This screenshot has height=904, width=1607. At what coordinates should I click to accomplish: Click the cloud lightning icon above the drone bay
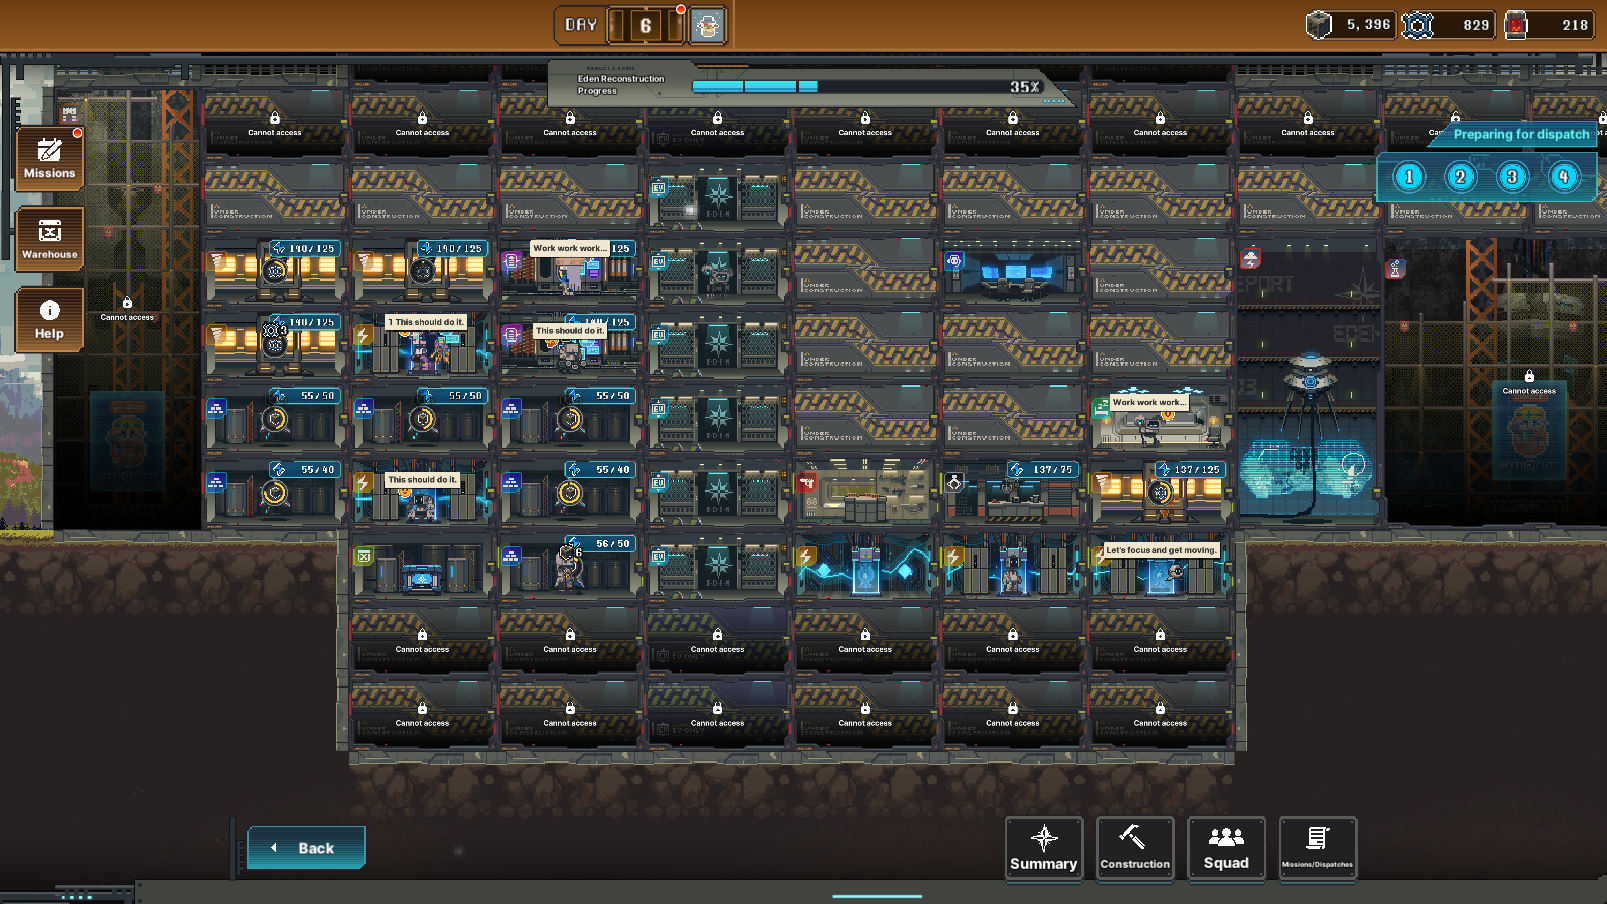1250,260
